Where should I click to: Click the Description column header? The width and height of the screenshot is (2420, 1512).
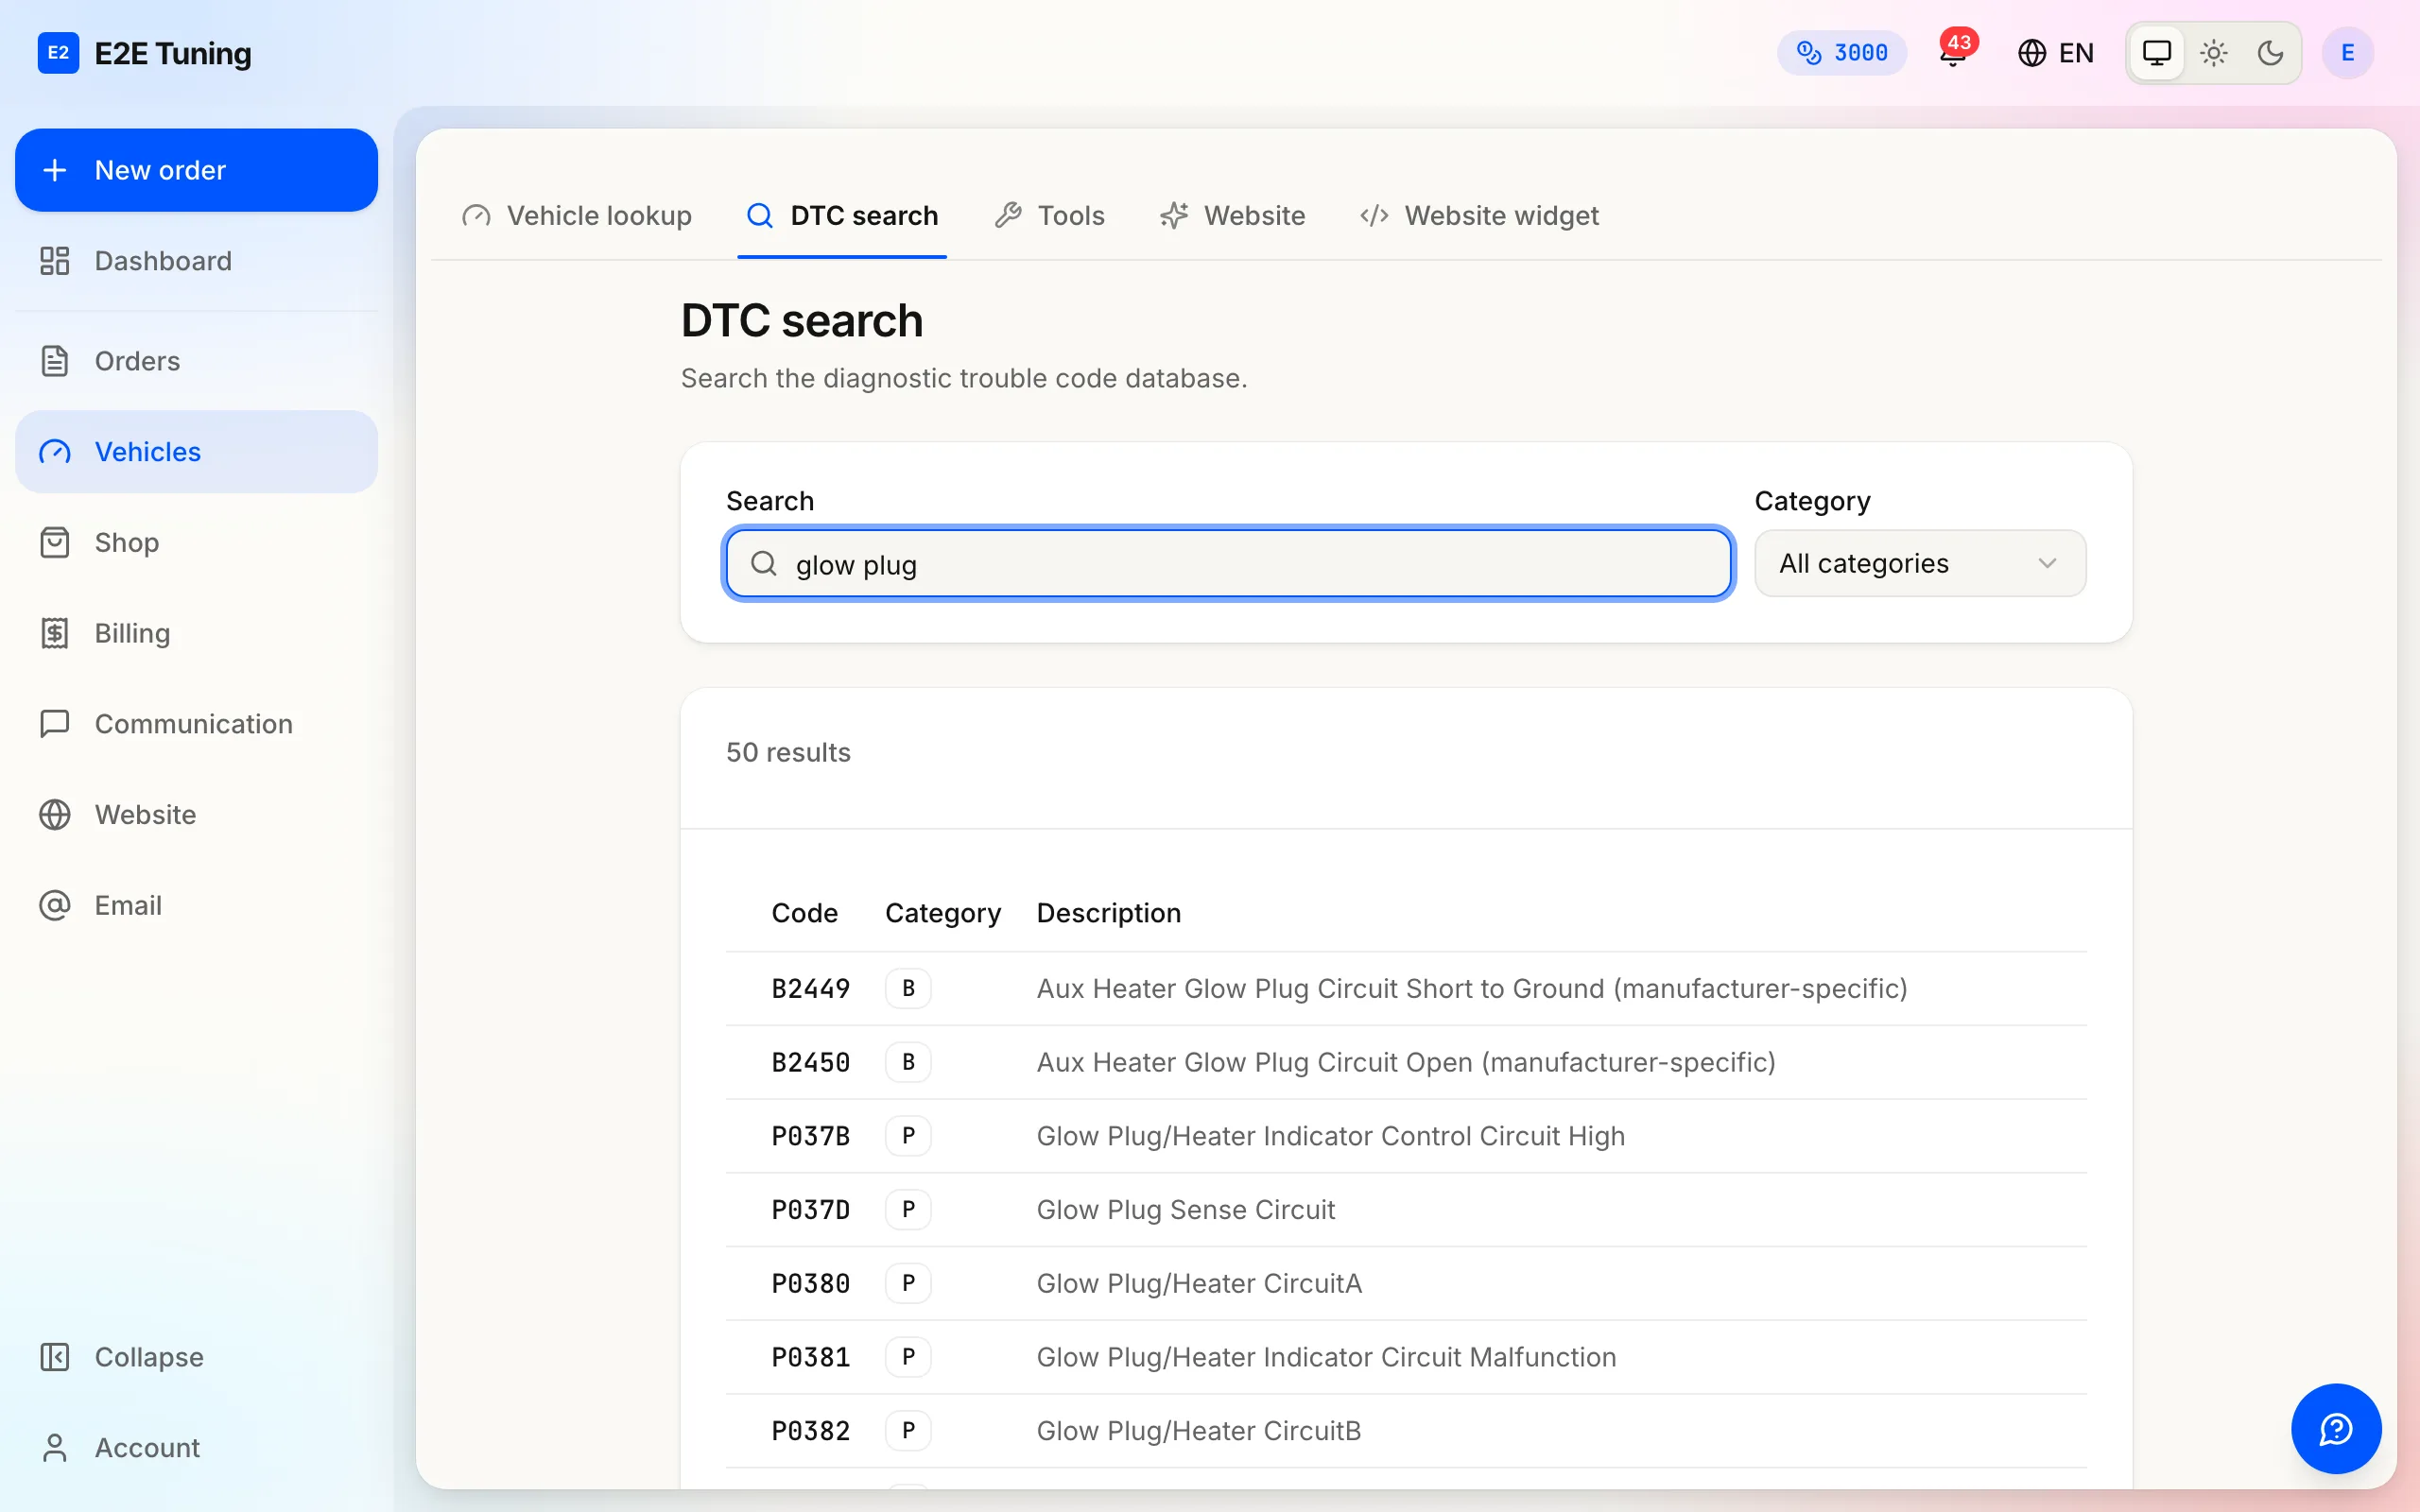point(1108,913)
